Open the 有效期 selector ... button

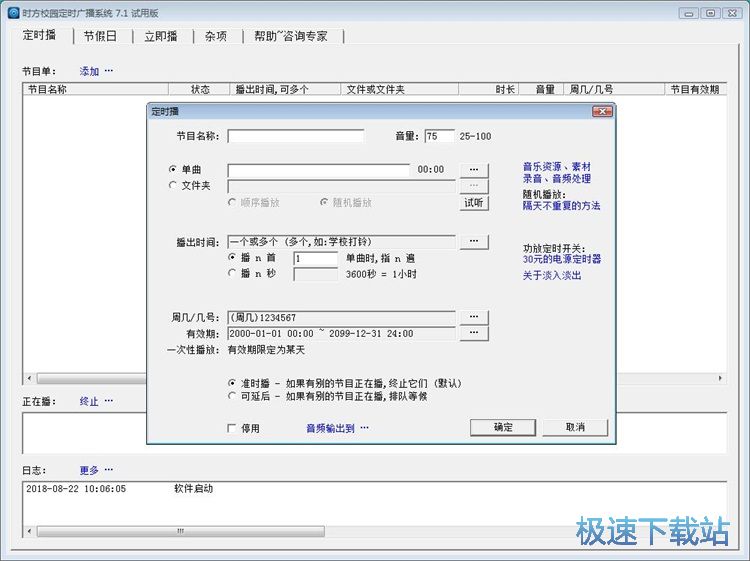pyautogui.click(x=474, y=333)
